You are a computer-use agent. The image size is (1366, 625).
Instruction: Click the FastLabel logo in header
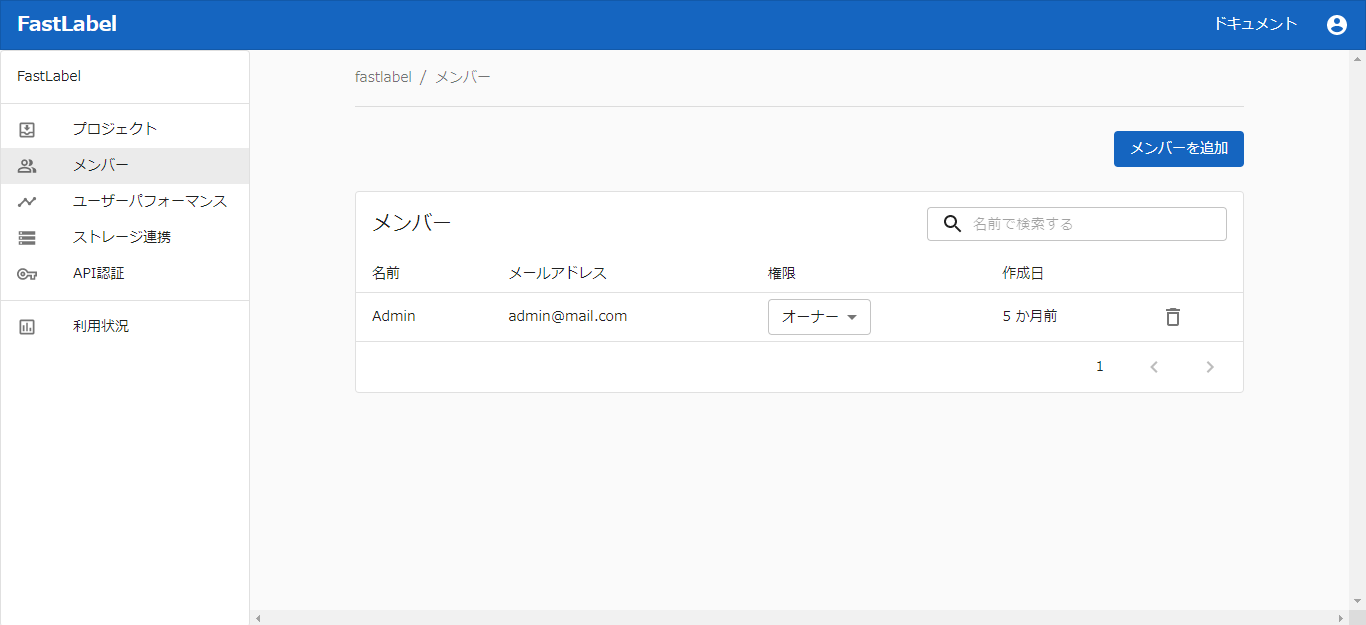tap(67, 24)
